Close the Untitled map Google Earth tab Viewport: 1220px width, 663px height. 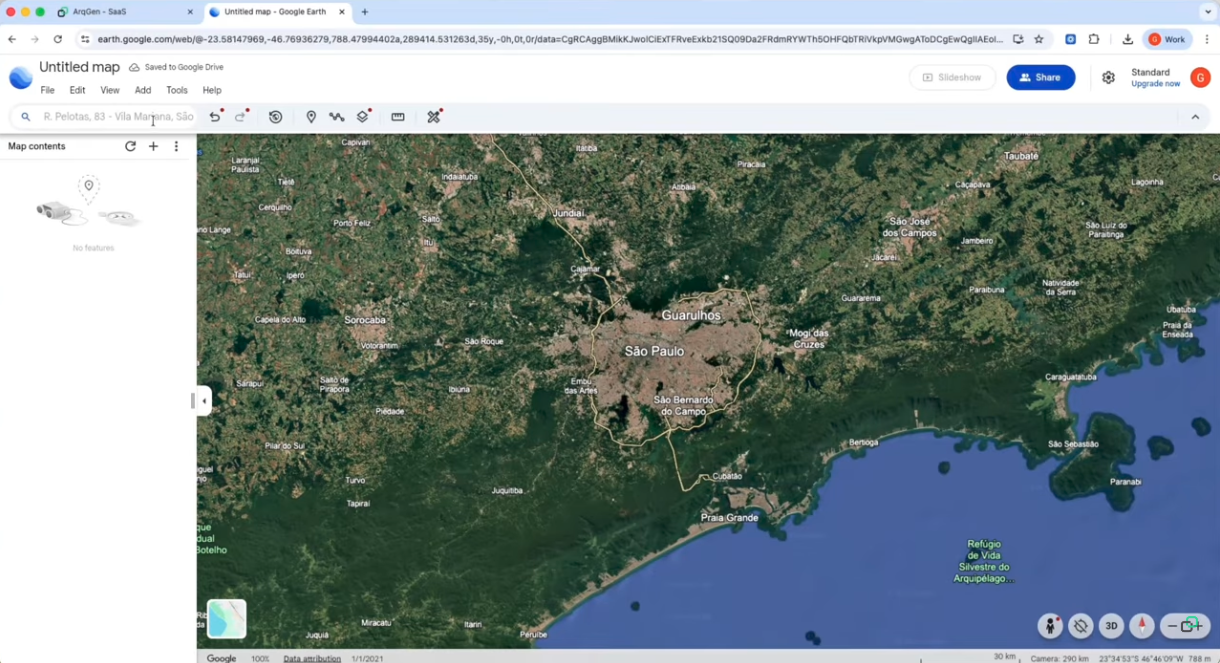(x=342, y=12)
